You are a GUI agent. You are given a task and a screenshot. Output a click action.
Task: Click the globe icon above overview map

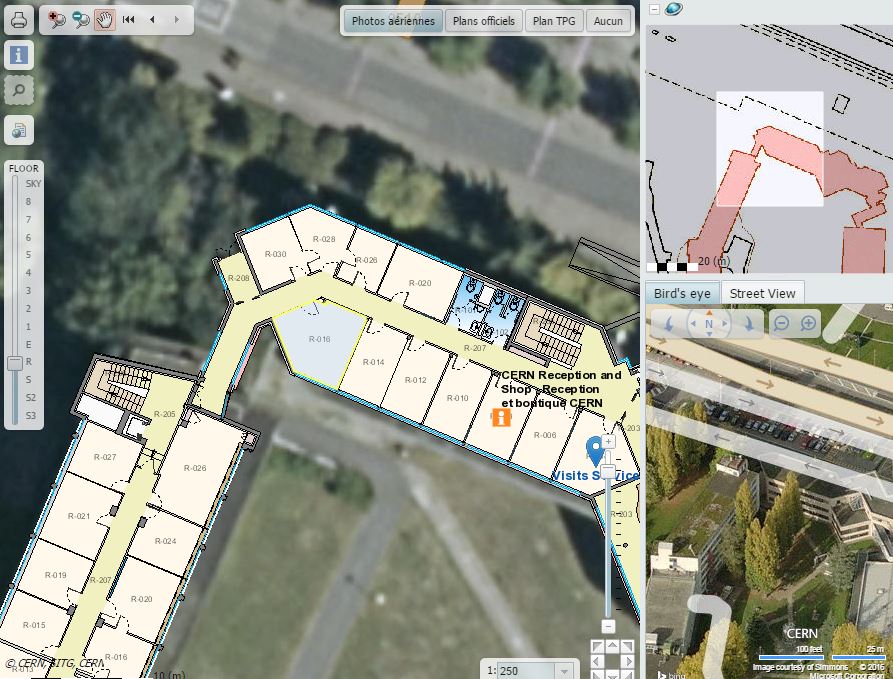[674, 9]
